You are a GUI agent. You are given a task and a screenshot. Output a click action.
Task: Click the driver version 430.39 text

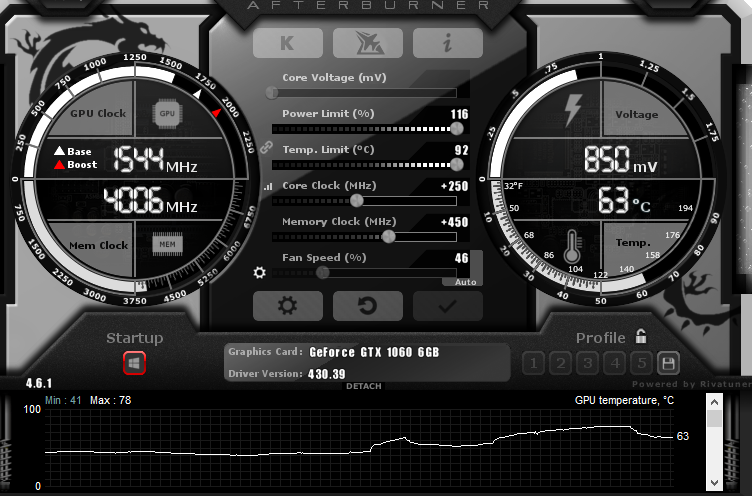click(327, 374)
